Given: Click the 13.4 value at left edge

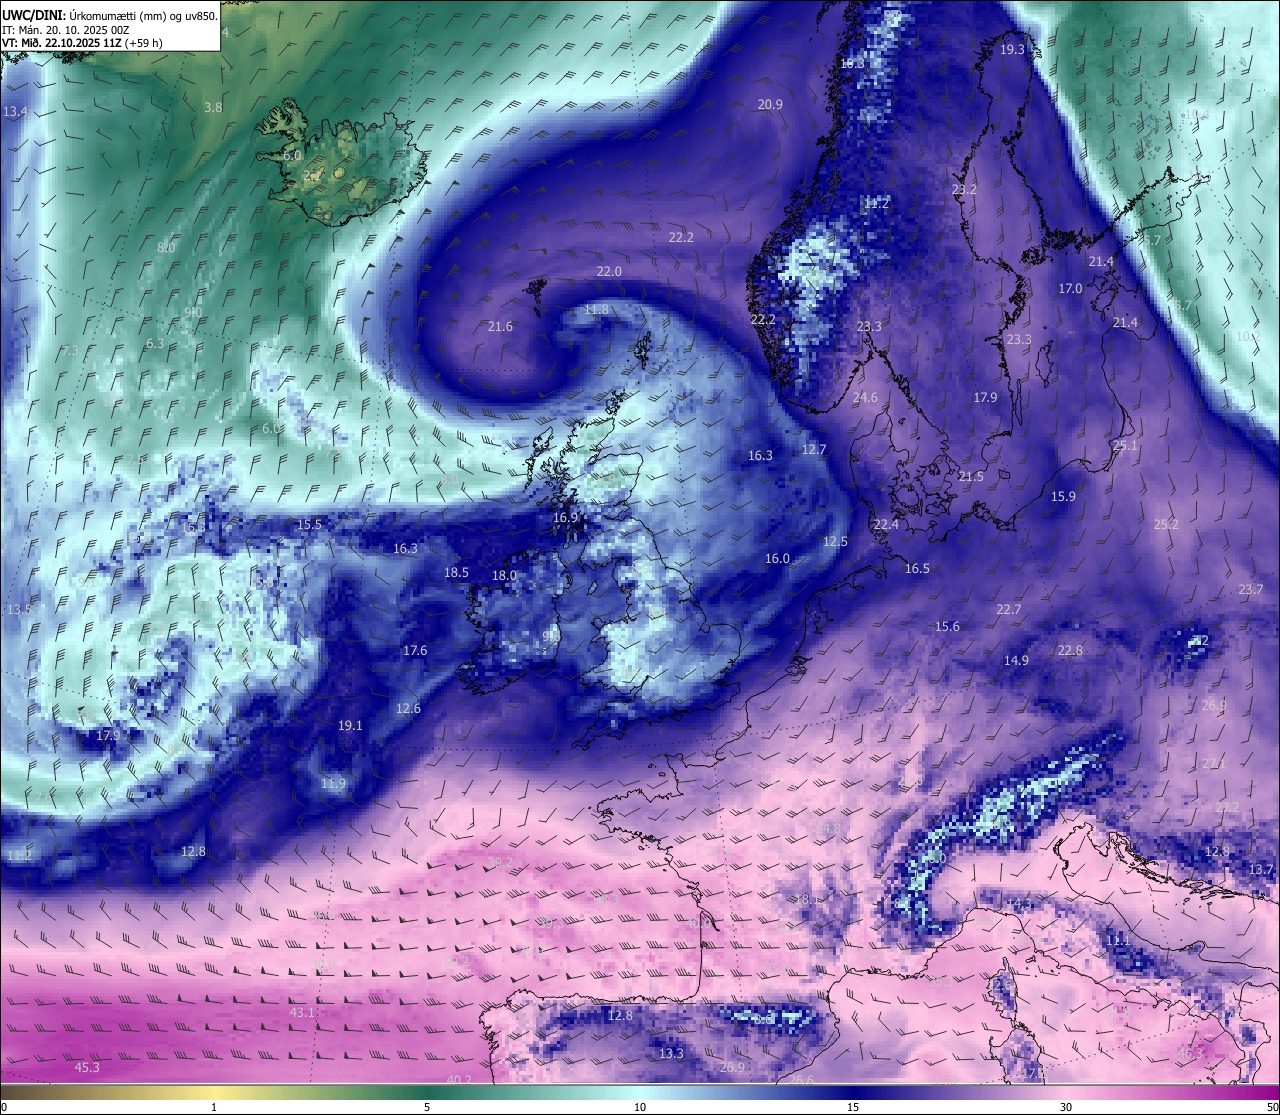Looking at the screenshot, I should (x=15, y=111).
